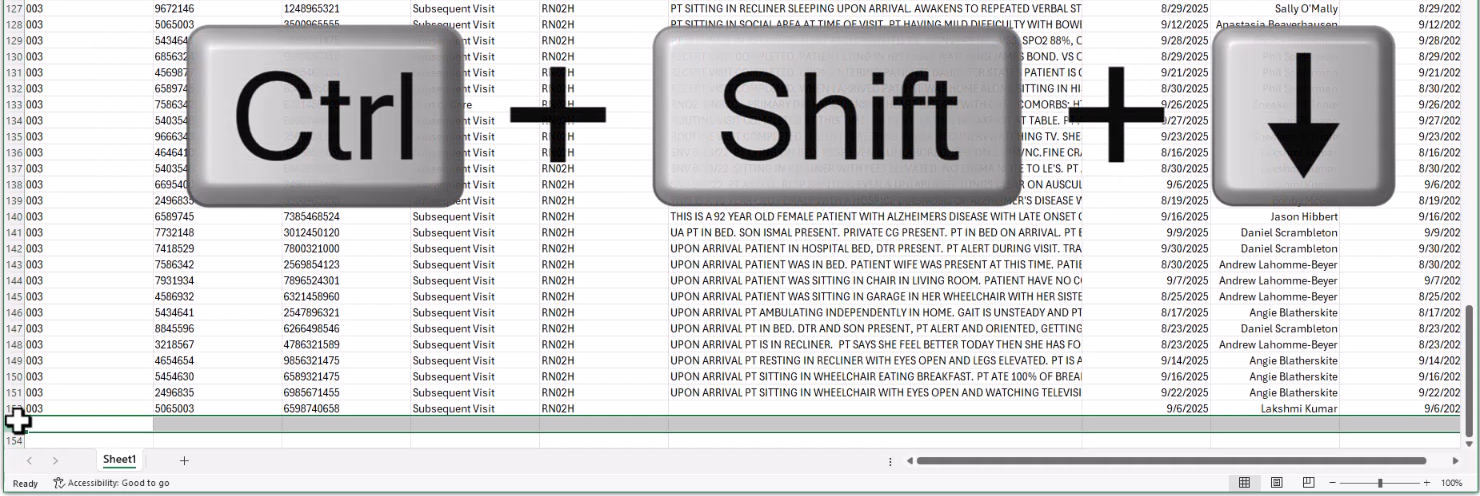
Task: Click the horizontal scroll right arrow
Action: coord(1455,461)
